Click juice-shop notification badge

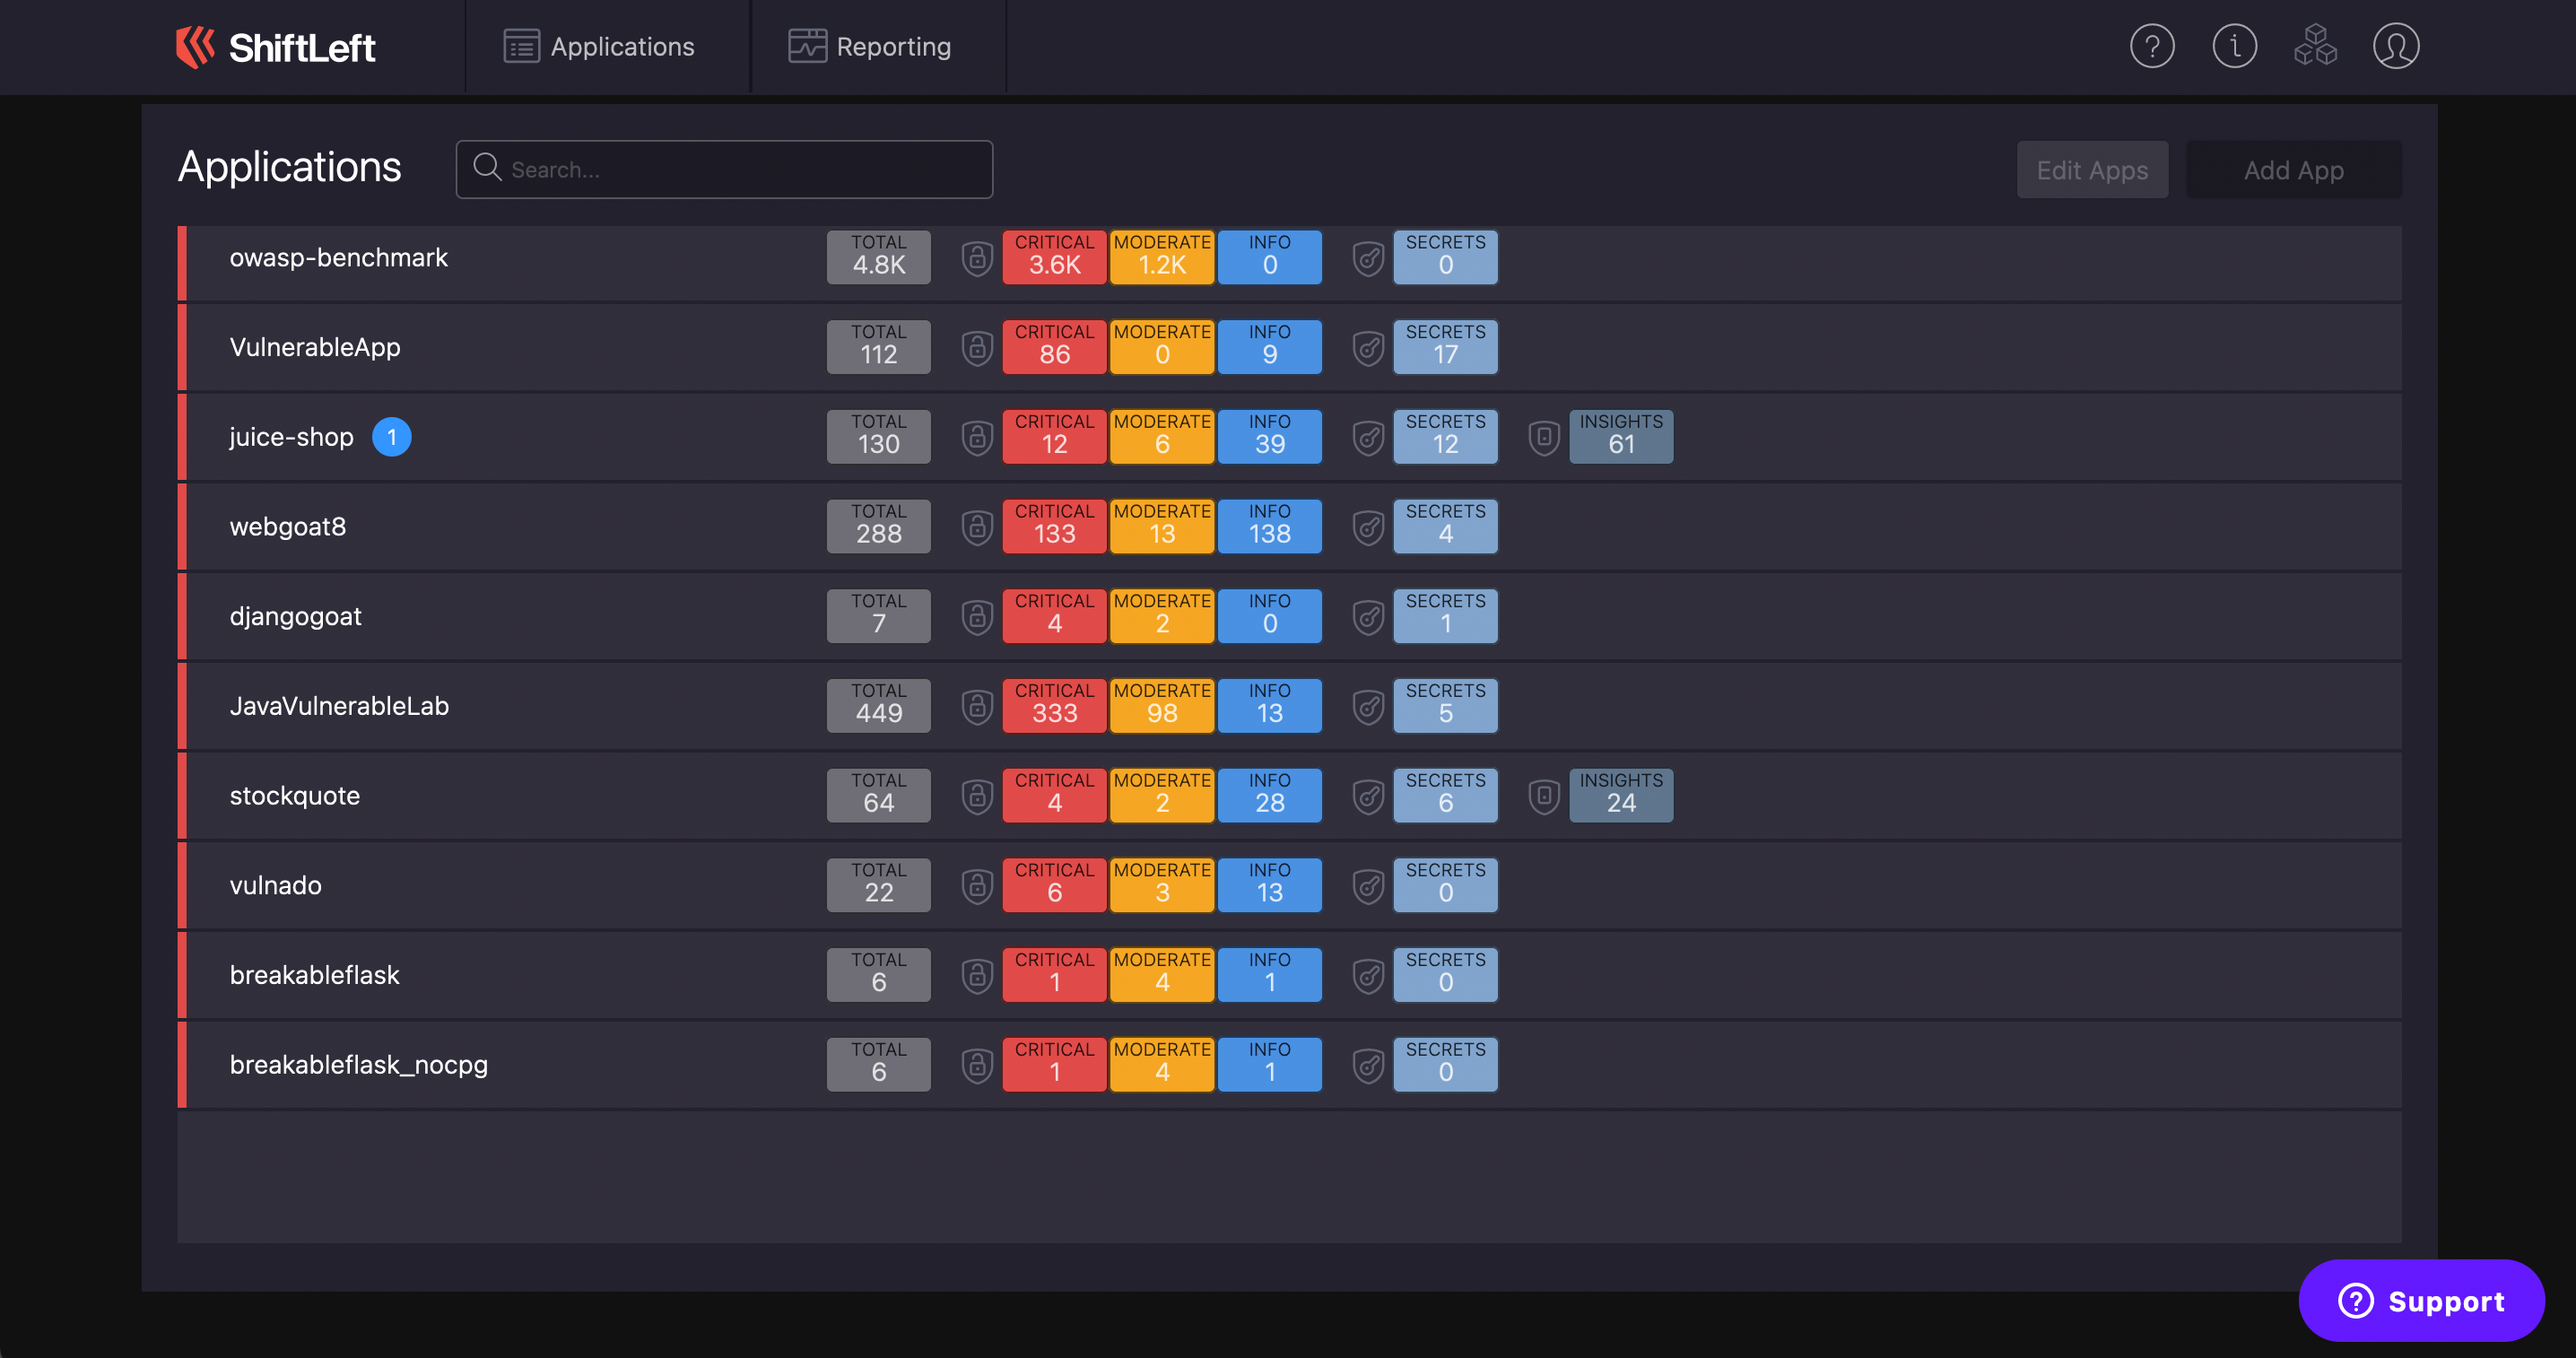point(391,437)
